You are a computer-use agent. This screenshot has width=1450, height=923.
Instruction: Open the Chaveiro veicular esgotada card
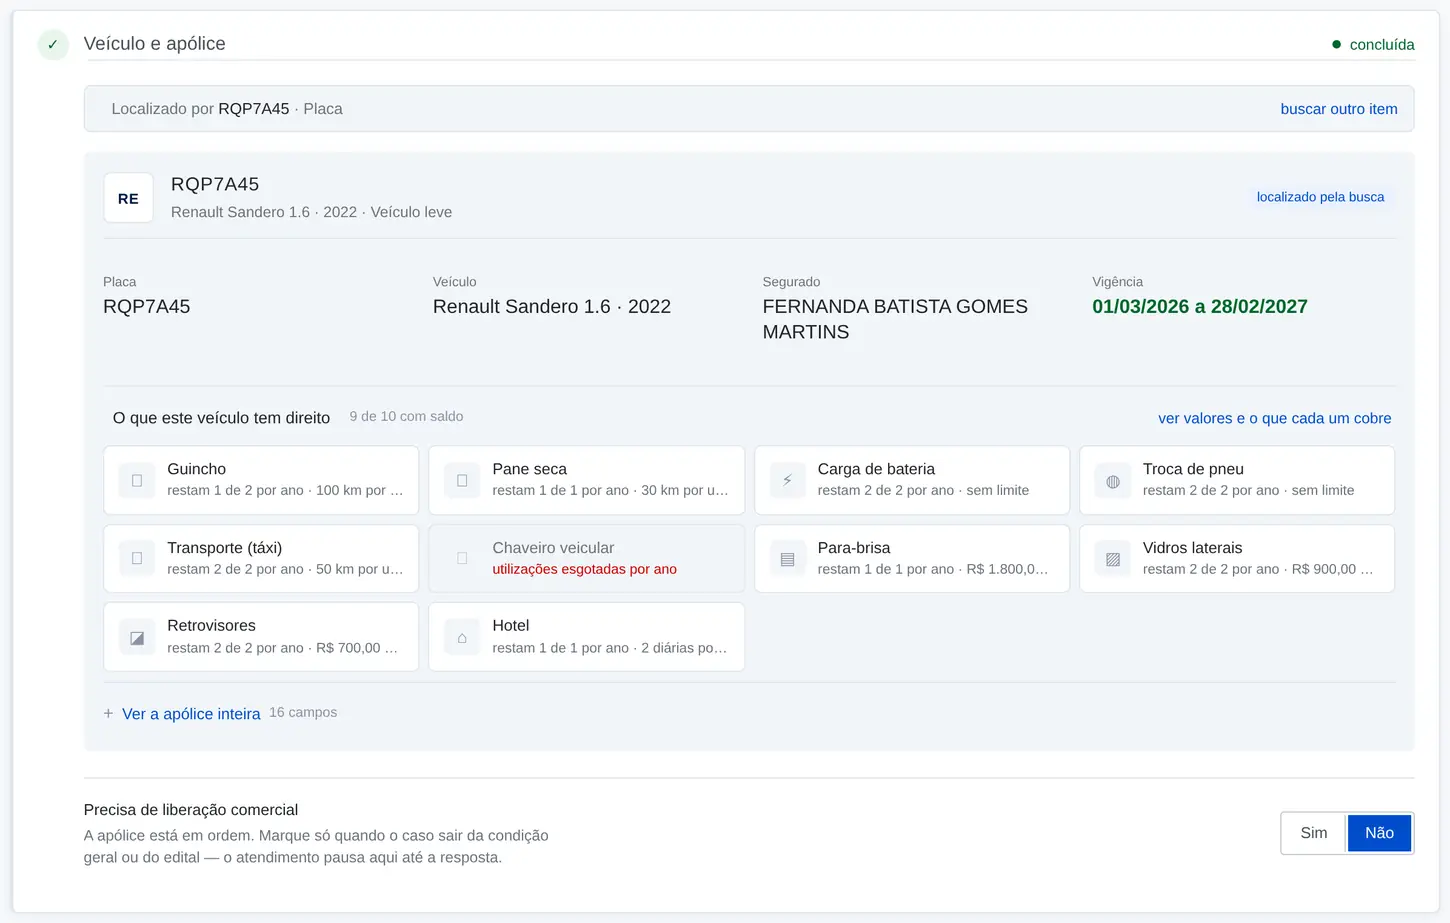(587, 559)
